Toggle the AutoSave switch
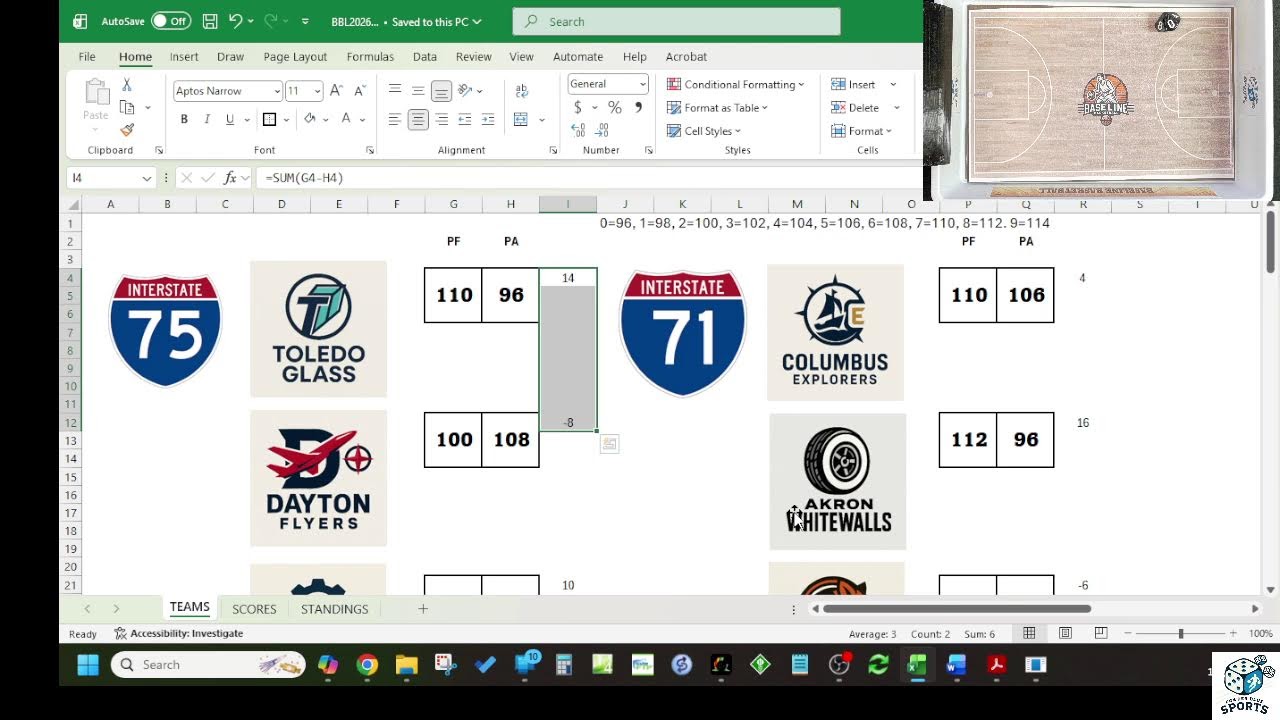 point(171,21)
